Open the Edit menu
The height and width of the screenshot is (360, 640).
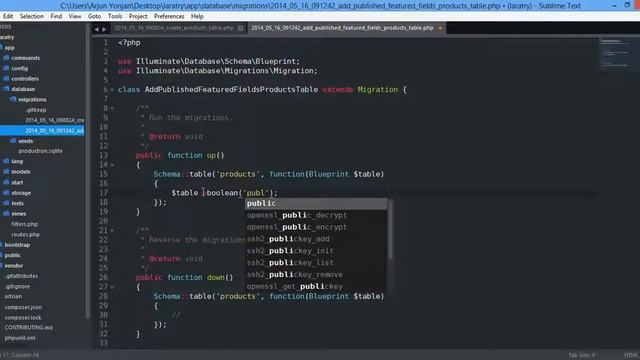8,16
